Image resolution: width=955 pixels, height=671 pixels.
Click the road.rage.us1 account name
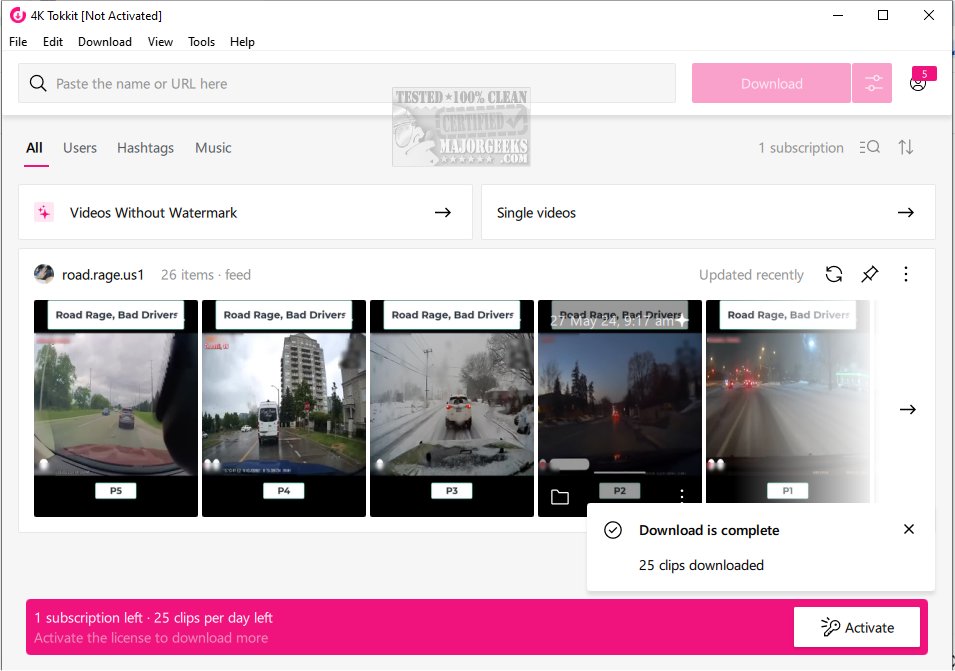click(103, 275)
